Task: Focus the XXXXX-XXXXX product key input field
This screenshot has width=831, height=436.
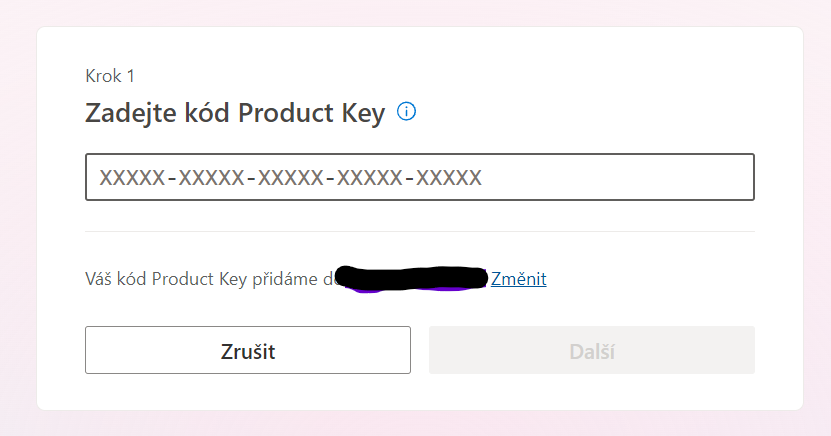Action: [420, 177]
